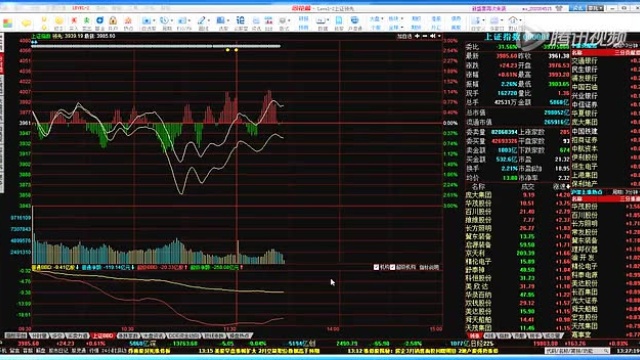The width and height of the screenshot is (640, 360).
Task: Select 交通银行 in the right list
Action: 584,61
